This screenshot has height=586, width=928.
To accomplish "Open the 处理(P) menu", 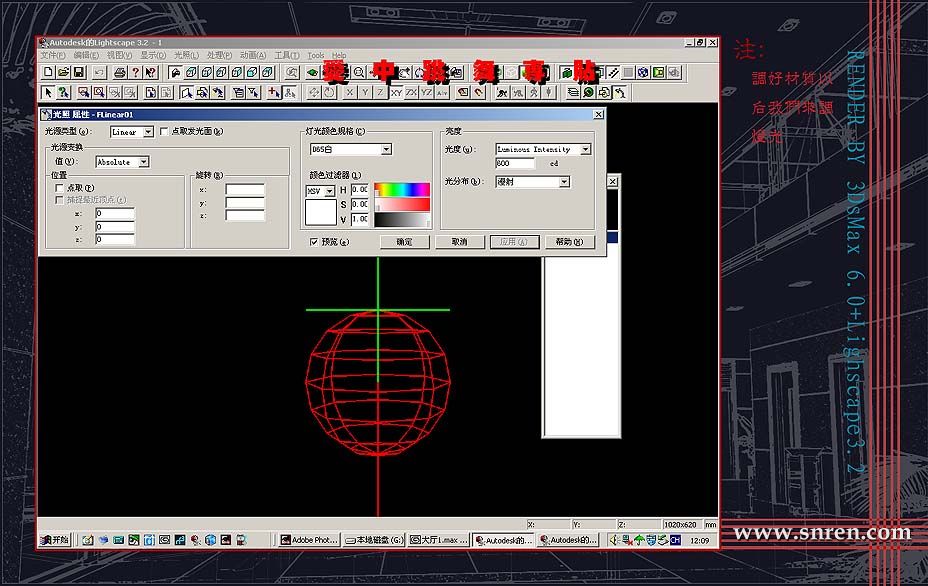I will 220,55.
